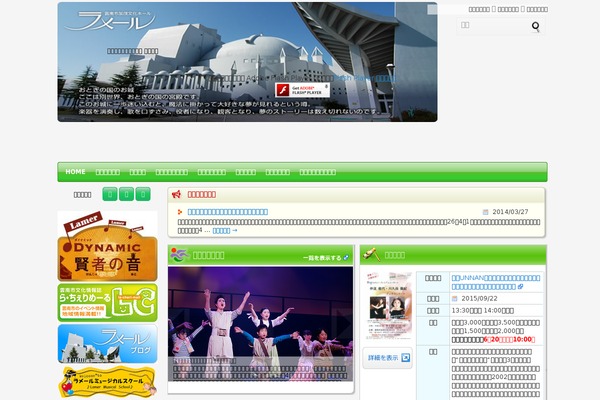Image resolution: width=600 pixels, height=400 pixels.
Task: Select the 13:30 / 14:00 time cell
Action: tap(496, 310)
